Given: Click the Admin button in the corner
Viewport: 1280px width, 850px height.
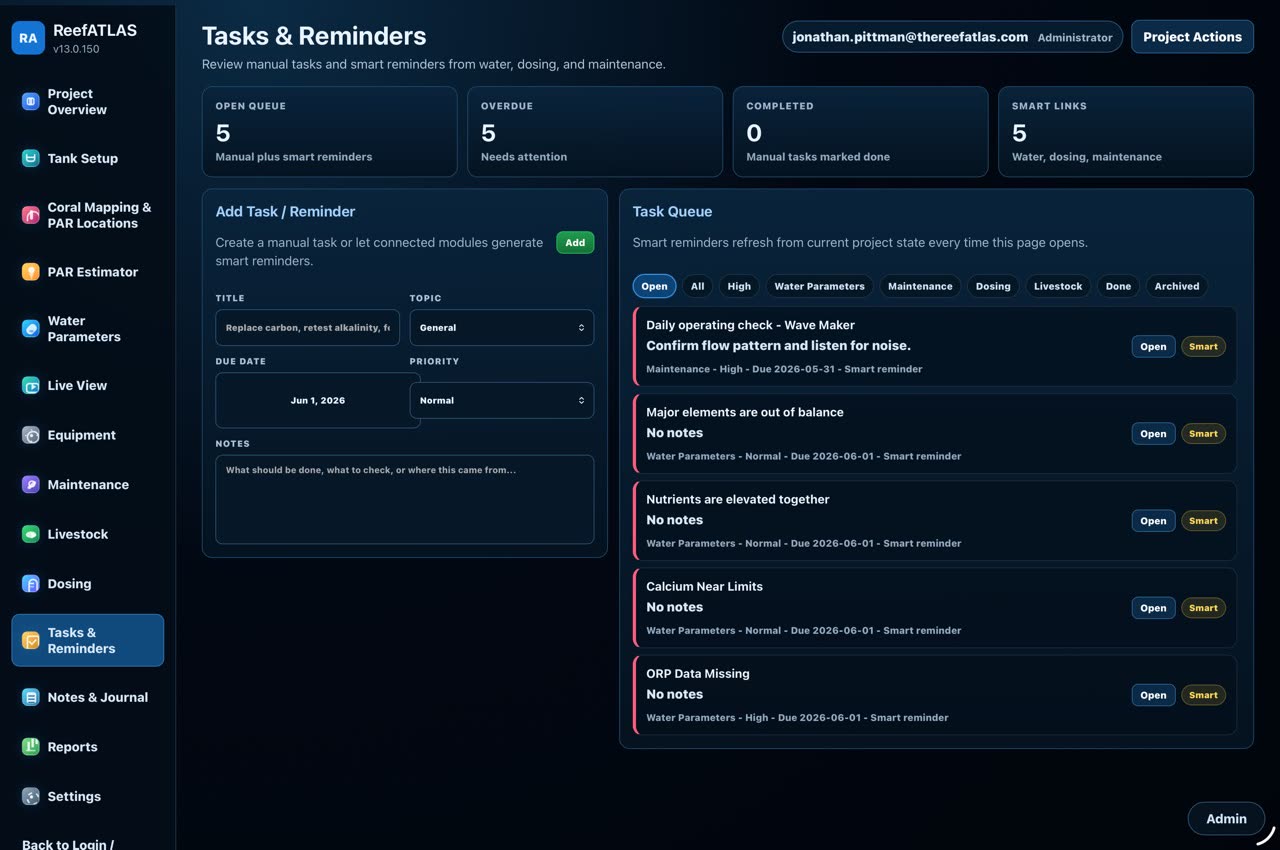Looking at the screenshot, I should [x=1226, y=818].
